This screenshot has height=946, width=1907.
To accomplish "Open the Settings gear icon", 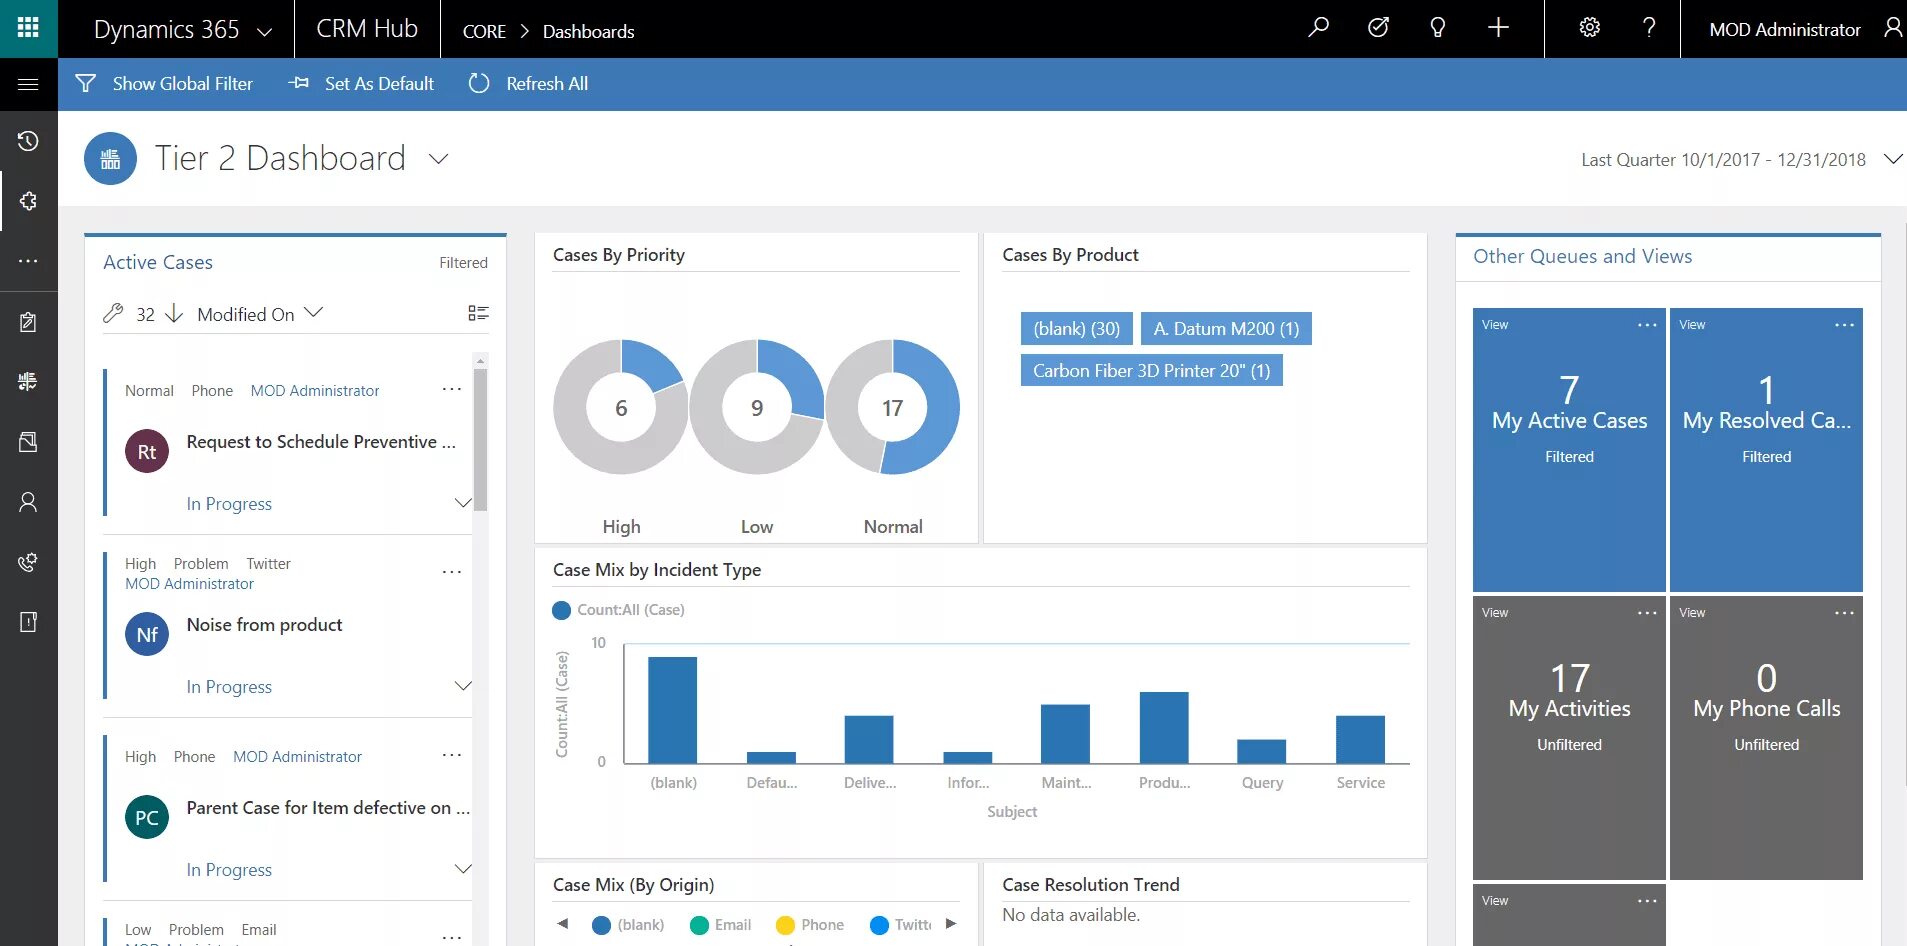I will click(x=1588, y=28).
